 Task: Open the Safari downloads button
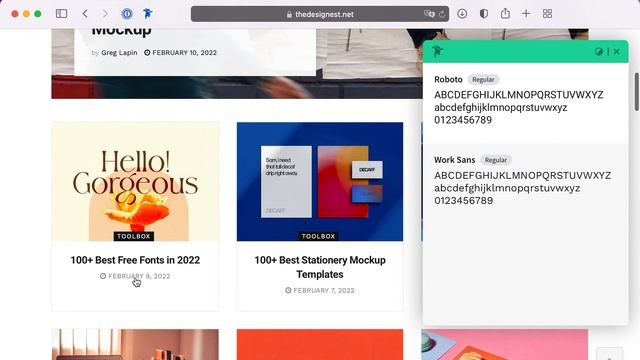coord(462,14)
